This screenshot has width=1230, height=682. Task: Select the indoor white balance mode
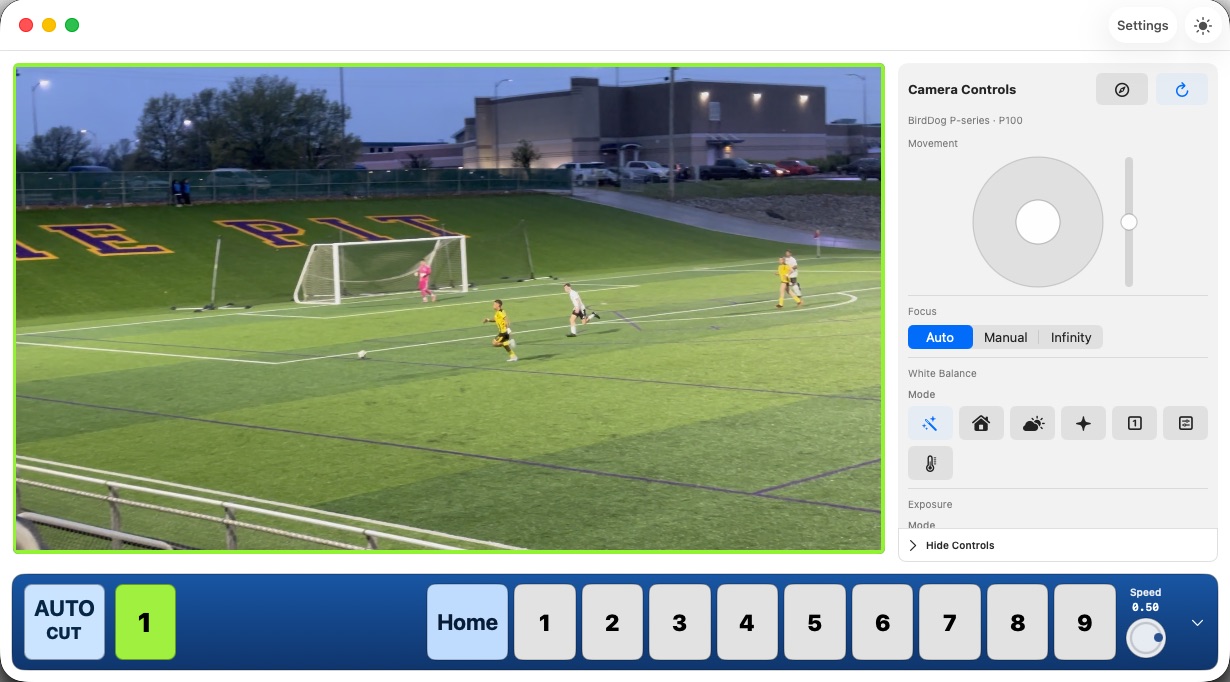pyautogui.click(x=981, y=423)
